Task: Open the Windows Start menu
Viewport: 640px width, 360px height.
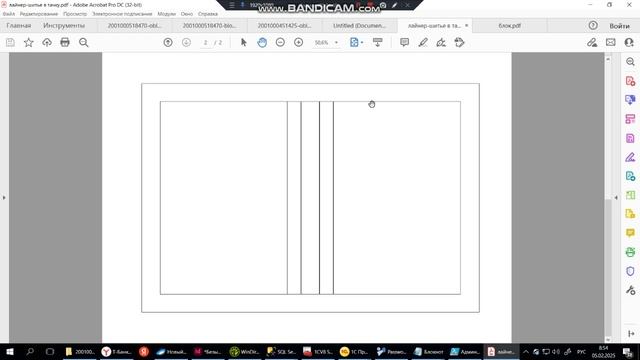Action: point(10,351)
